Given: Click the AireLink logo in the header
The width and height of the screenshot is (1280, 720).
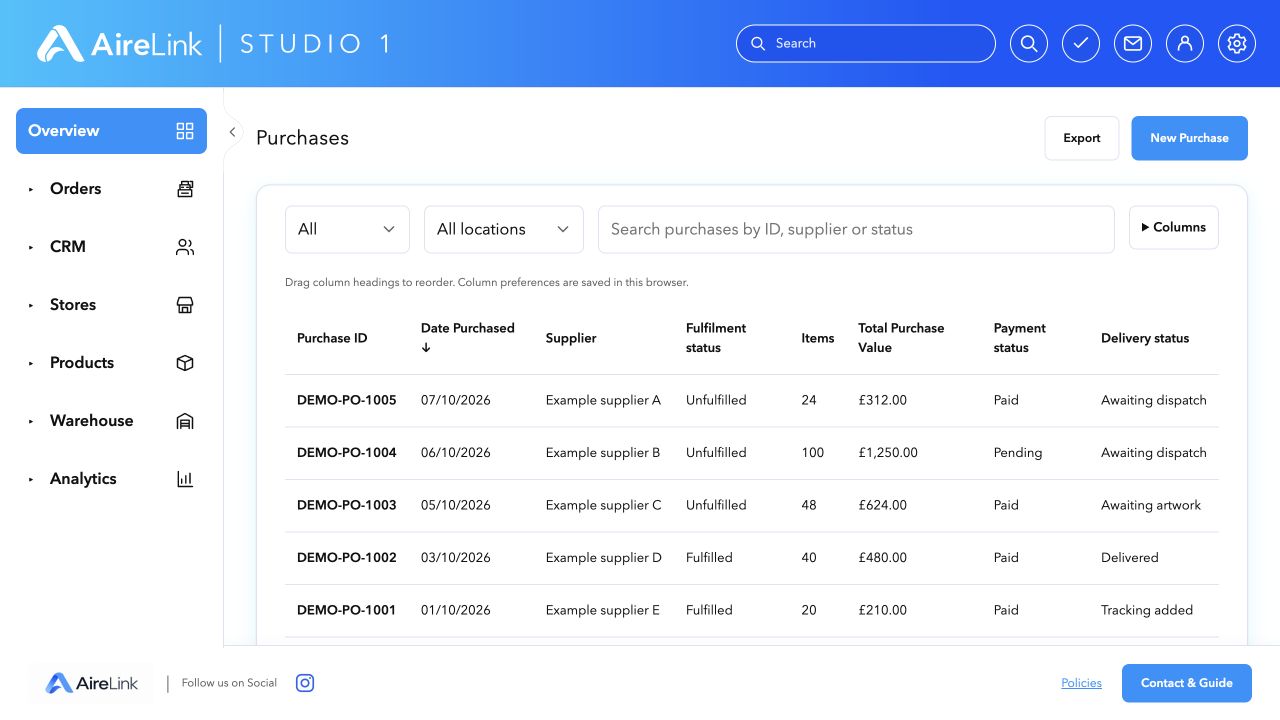Looking at the screenshot, I should tap(120, 44).
